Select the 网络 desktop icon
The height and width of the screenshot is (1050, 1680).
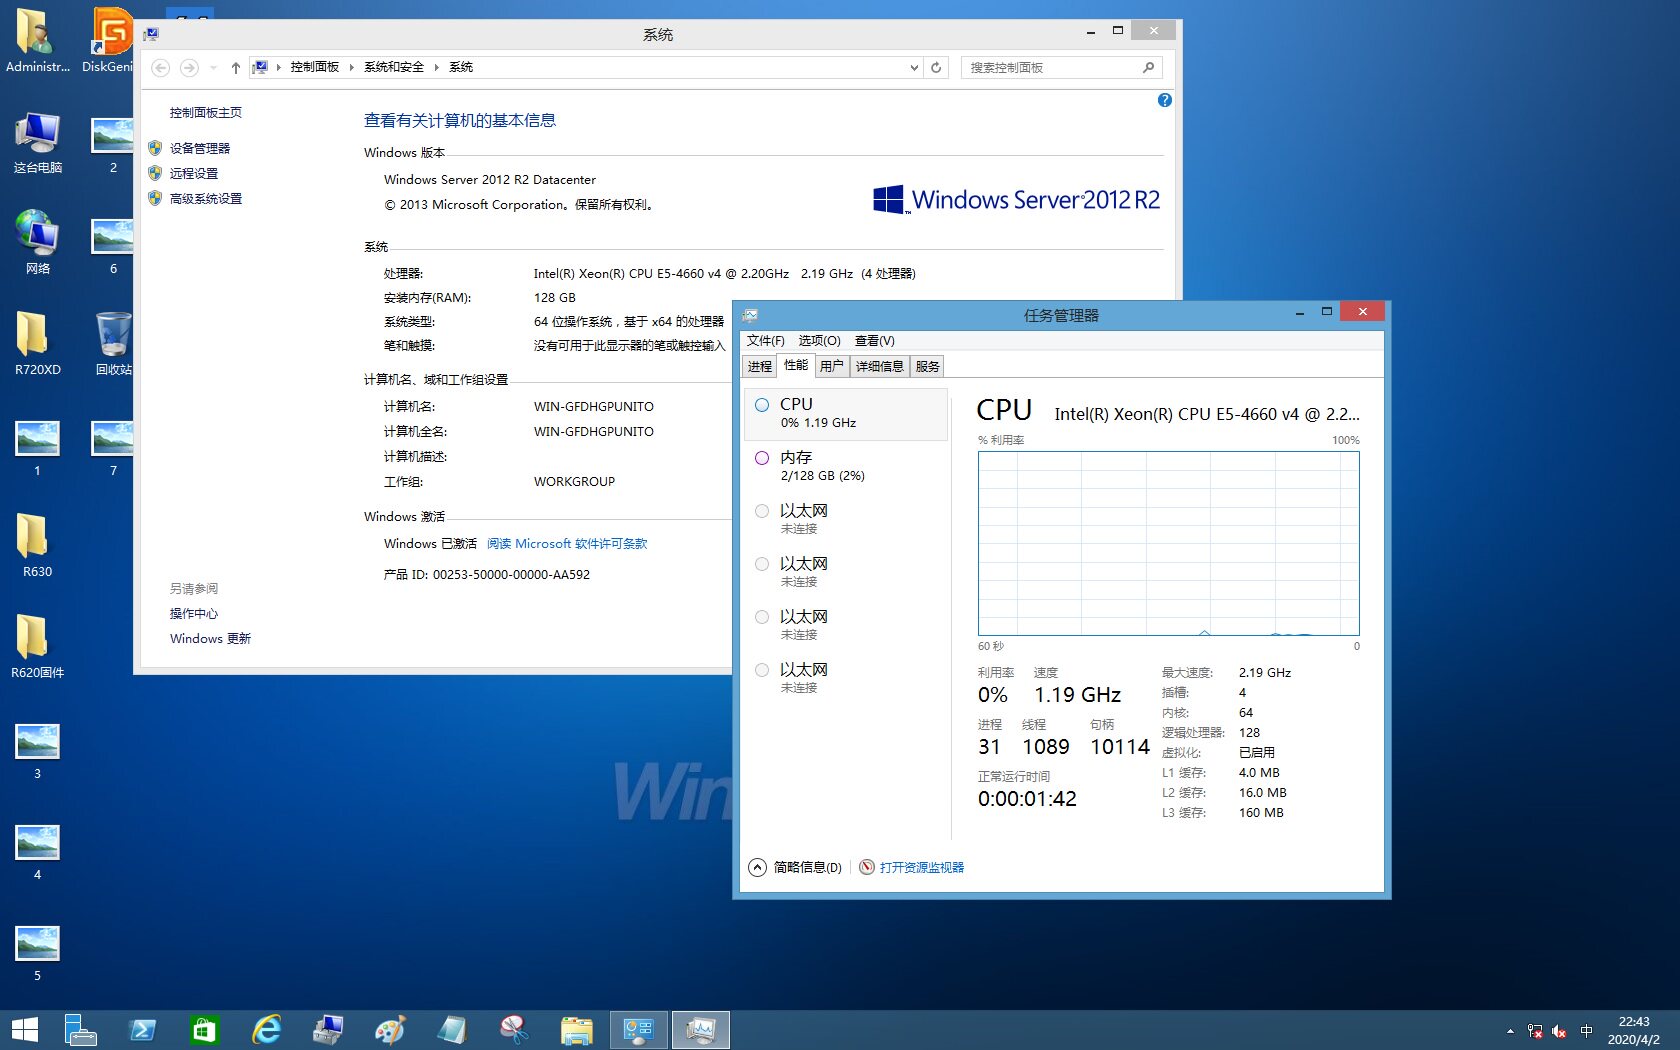(x=38, y=243)
